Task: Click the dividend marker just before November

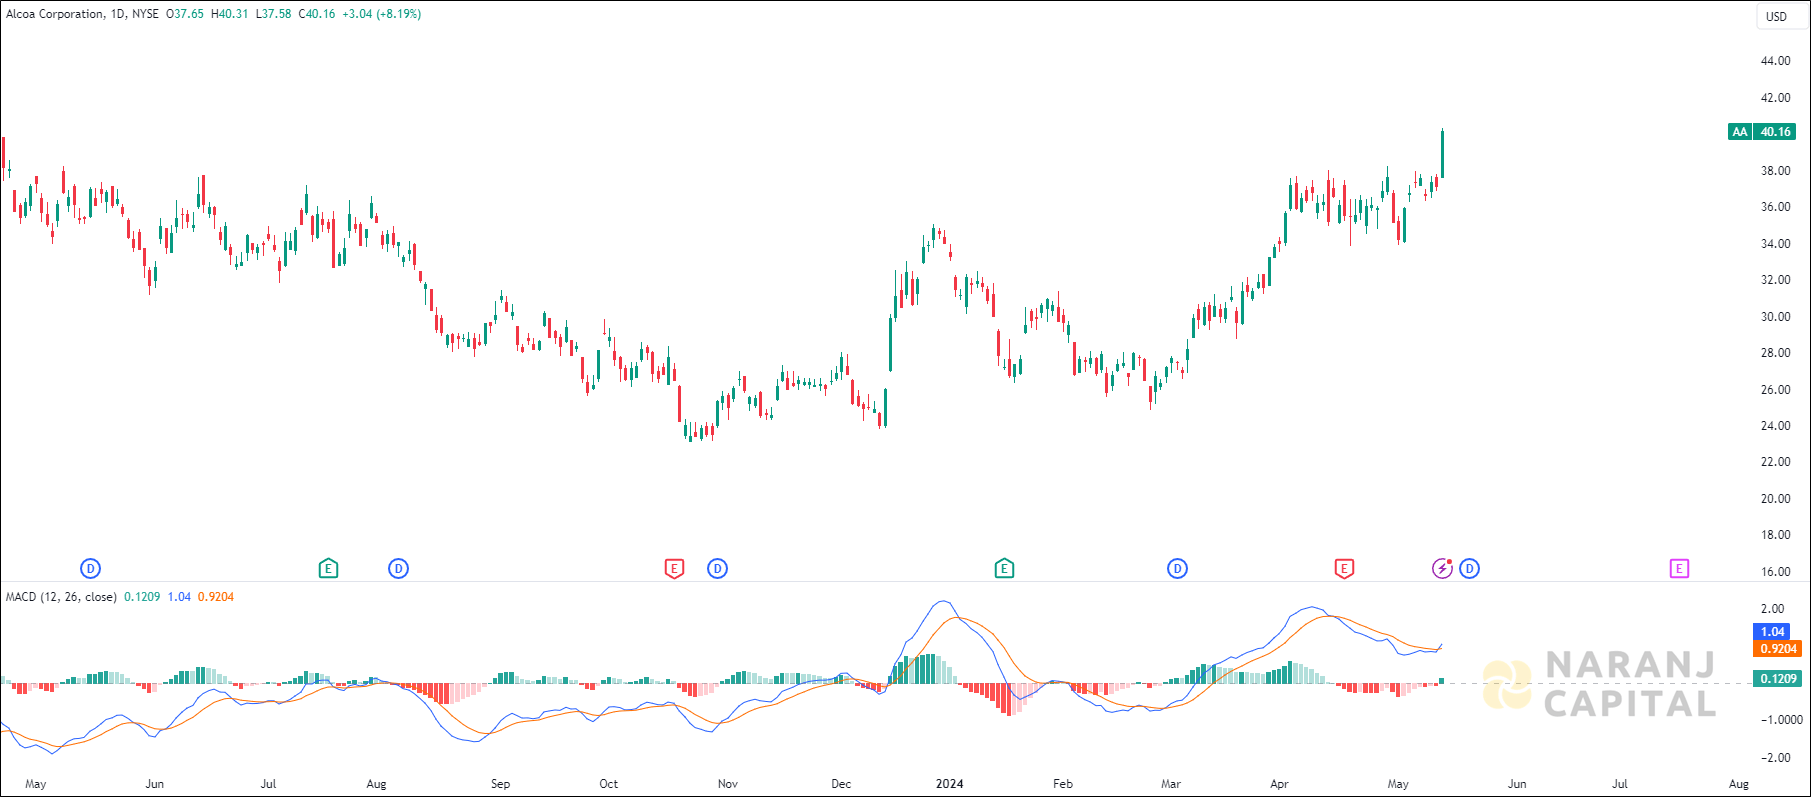Action: point(717,569)
